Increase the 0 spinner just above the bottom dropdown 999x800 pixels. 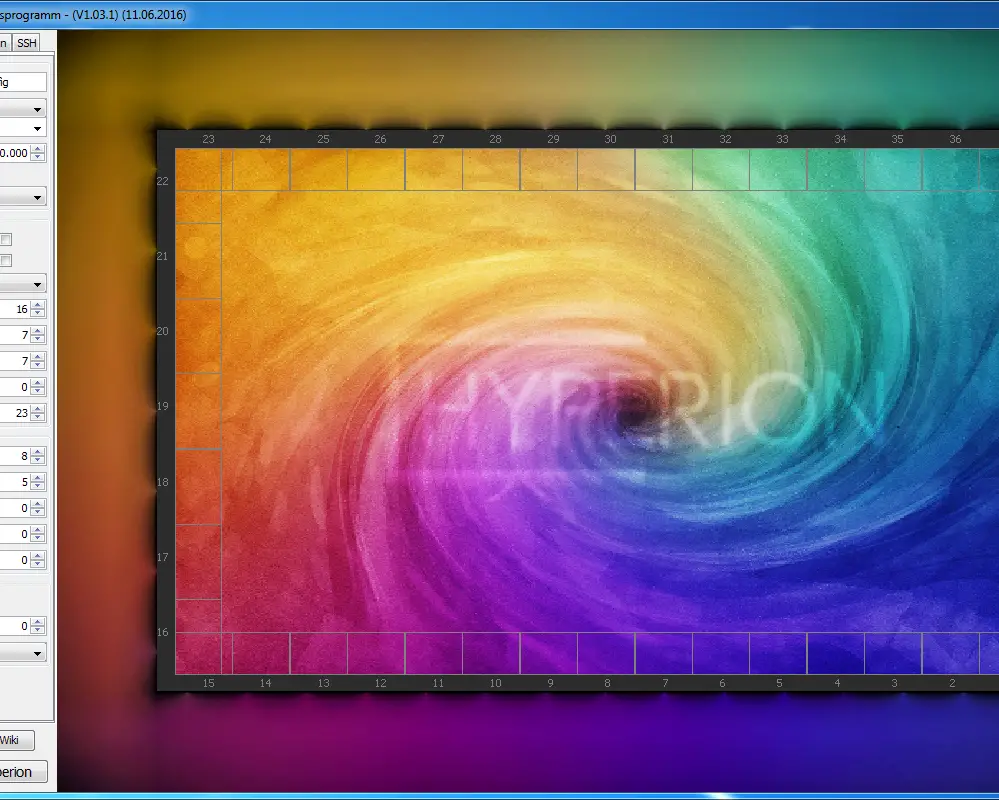coord(38,622)
